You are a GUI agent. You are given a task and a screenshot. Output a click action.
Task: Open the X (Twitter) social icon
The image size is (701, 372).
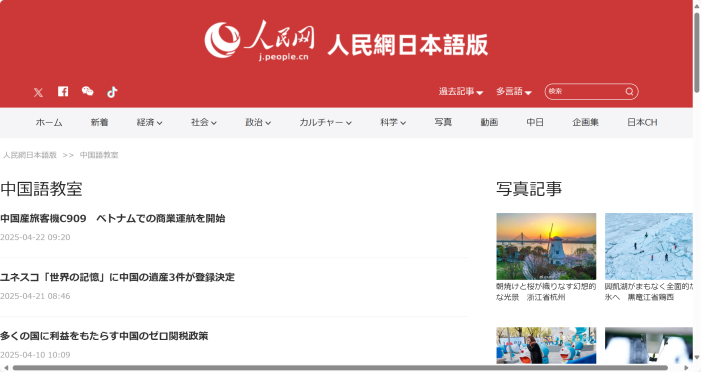pyautogui.click(x=38, y=93)
